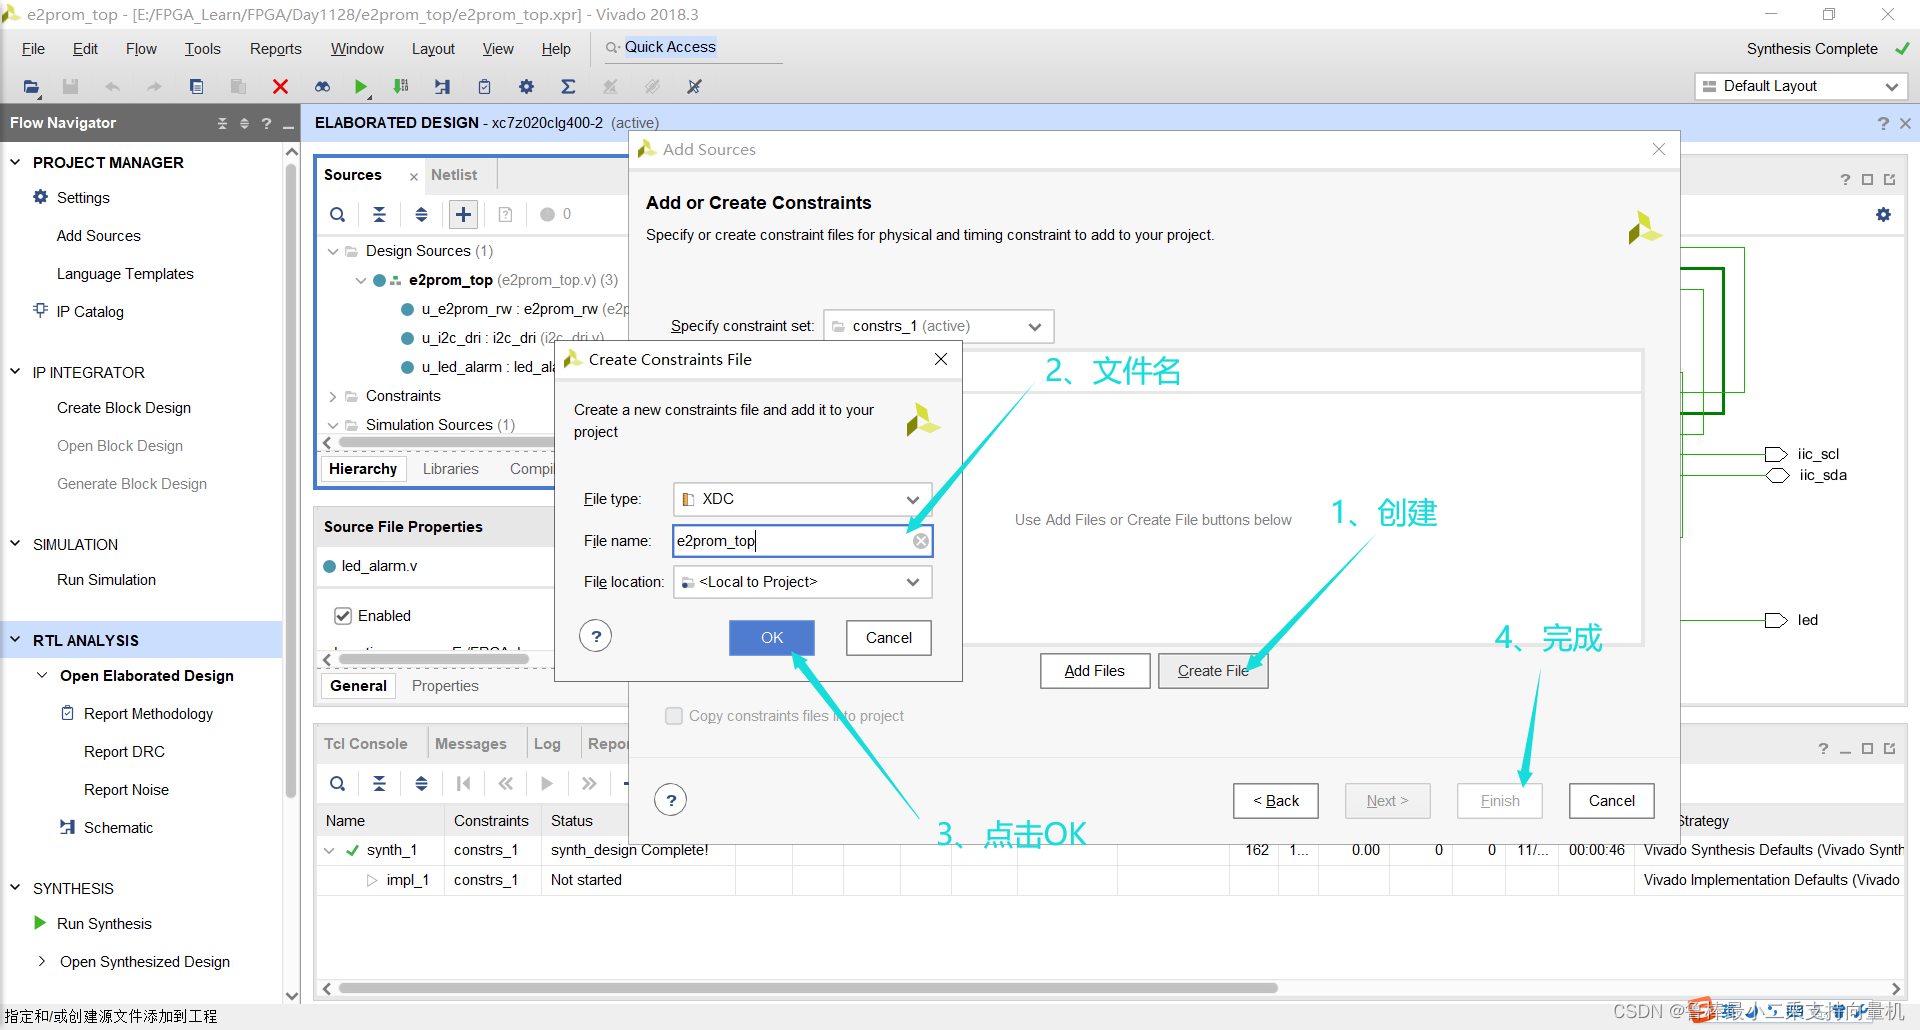
Task: Open the Reports menu
Action: point(275,49)
